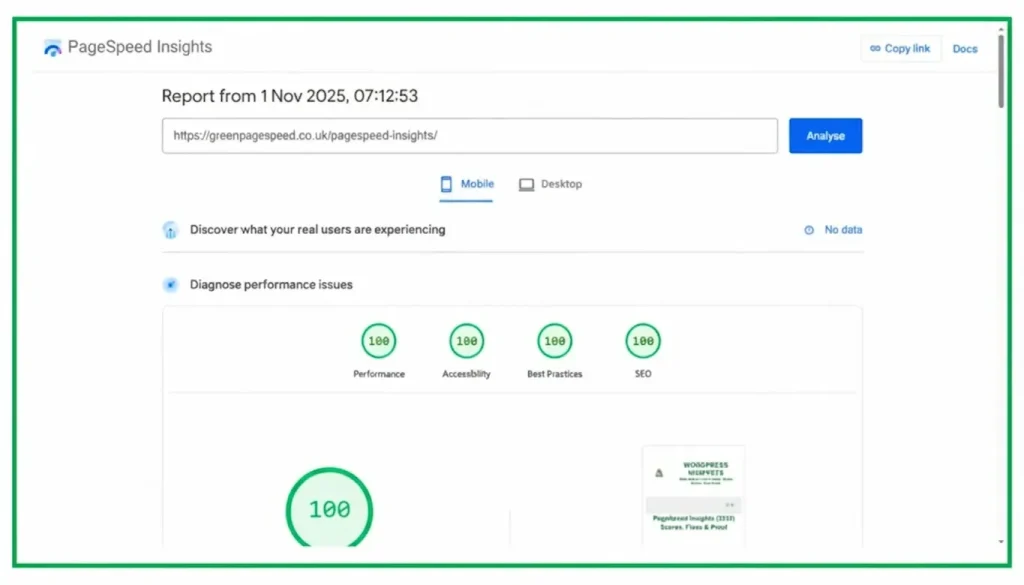1024x585 pixels.
Task: Click the Best Practices score badge
Action: (x=554, y=340)
